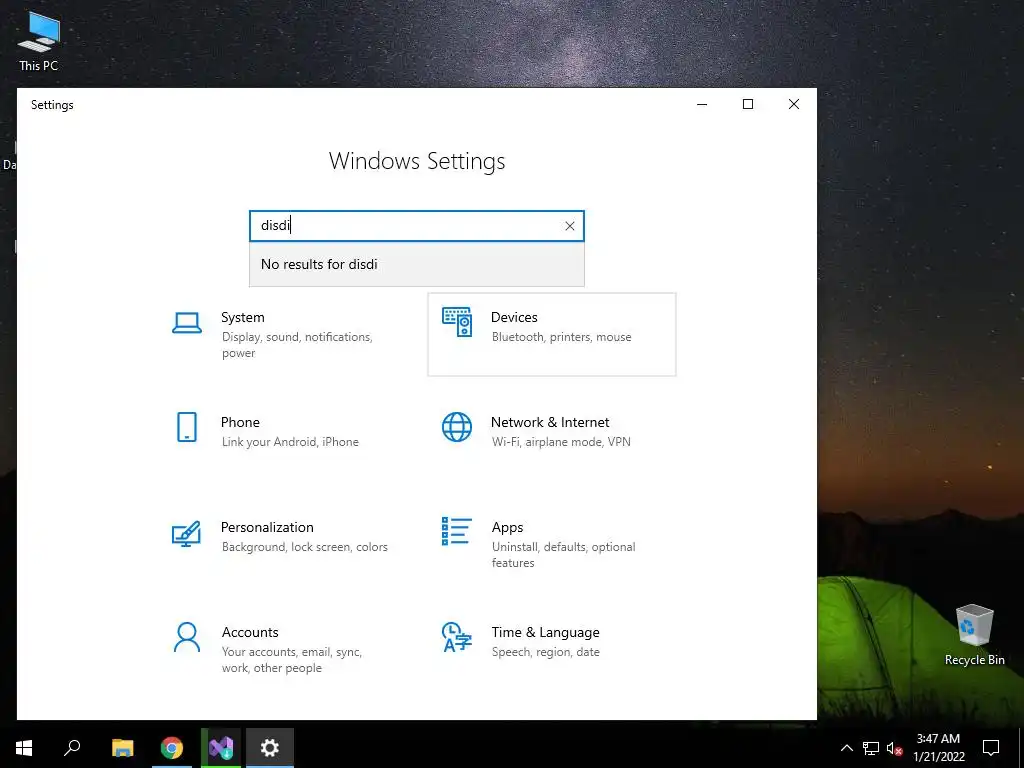
Task: Minimize the Settings window
Action: click(x=702, y=104)
